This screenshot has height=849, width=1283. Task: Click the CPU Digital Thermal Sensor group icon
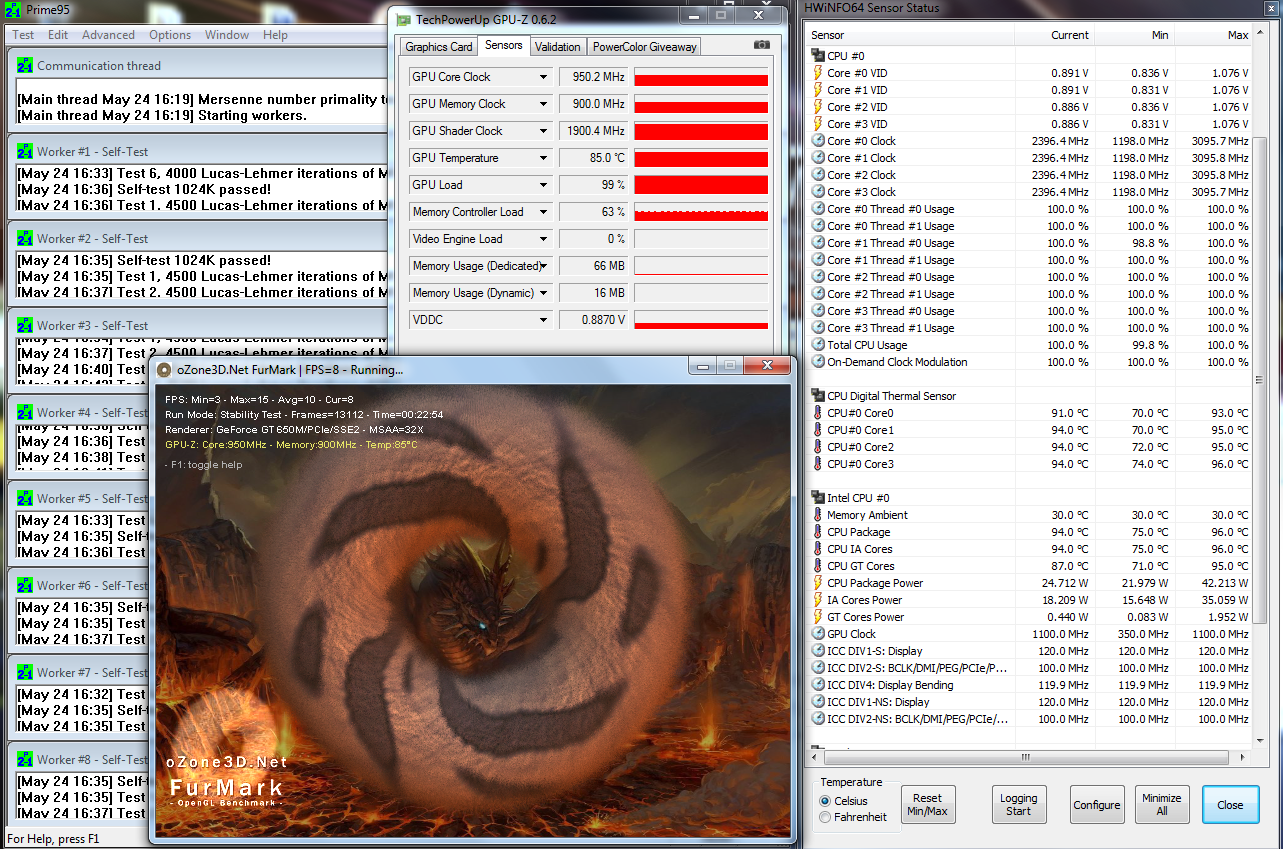point(818,396)
